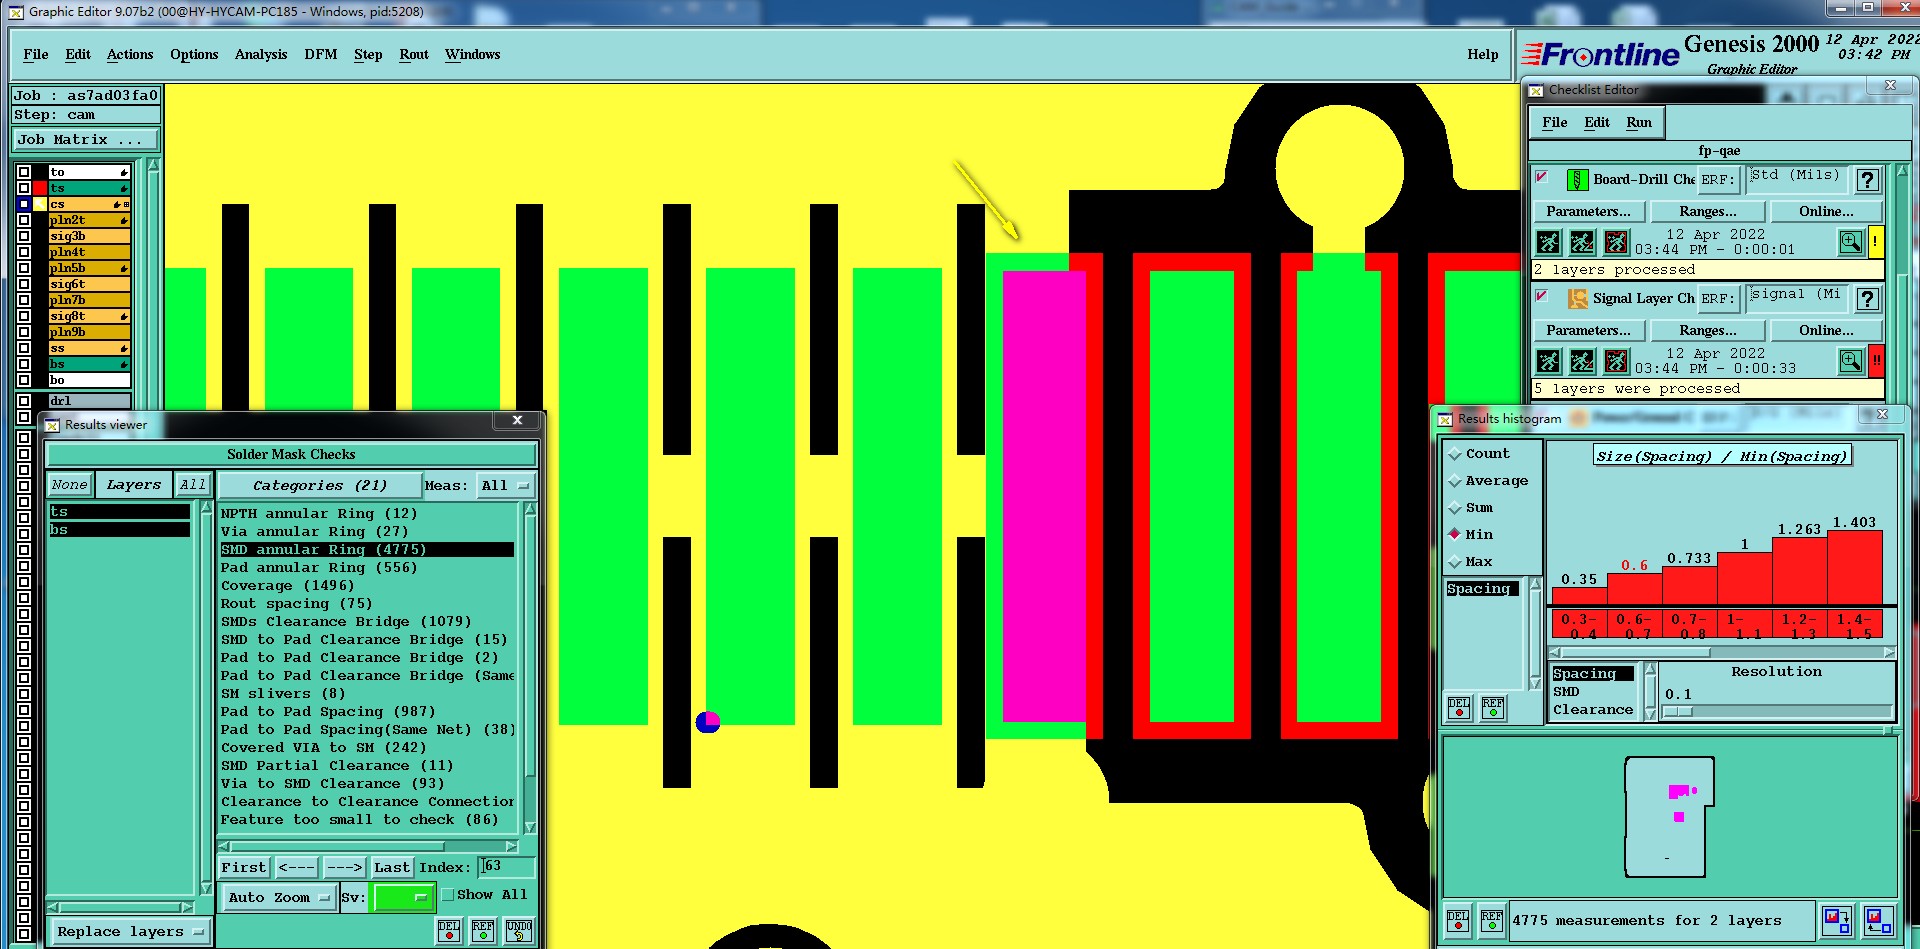Click Board-Drill Online button
The height and width of the screenshot is (949, 1920).
[1826, 212]
